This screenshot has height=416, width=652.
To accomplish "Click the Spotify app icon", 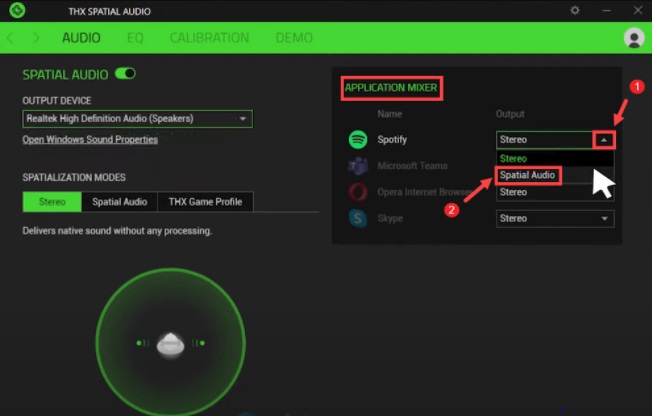I will [358, 139].
